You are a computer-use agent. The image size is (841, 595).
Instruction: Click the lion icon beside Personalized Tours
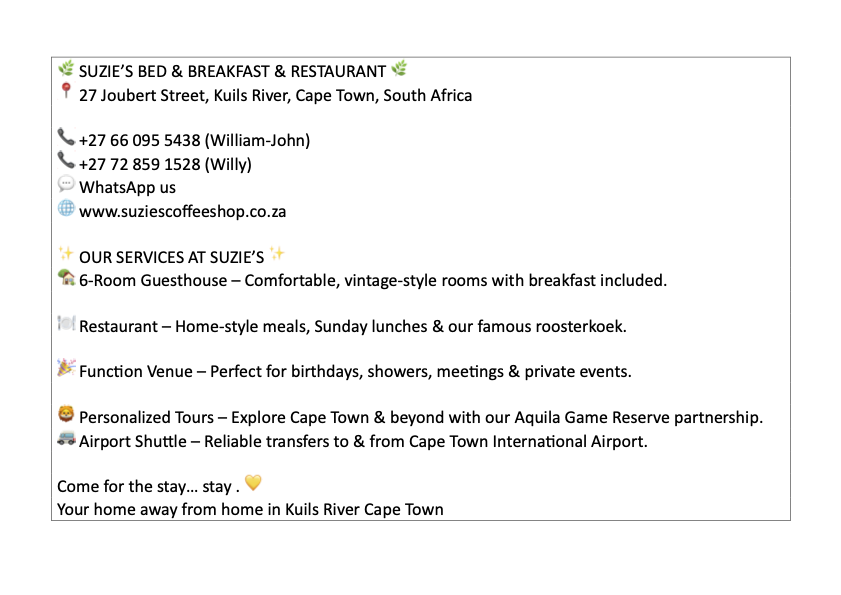66,415
